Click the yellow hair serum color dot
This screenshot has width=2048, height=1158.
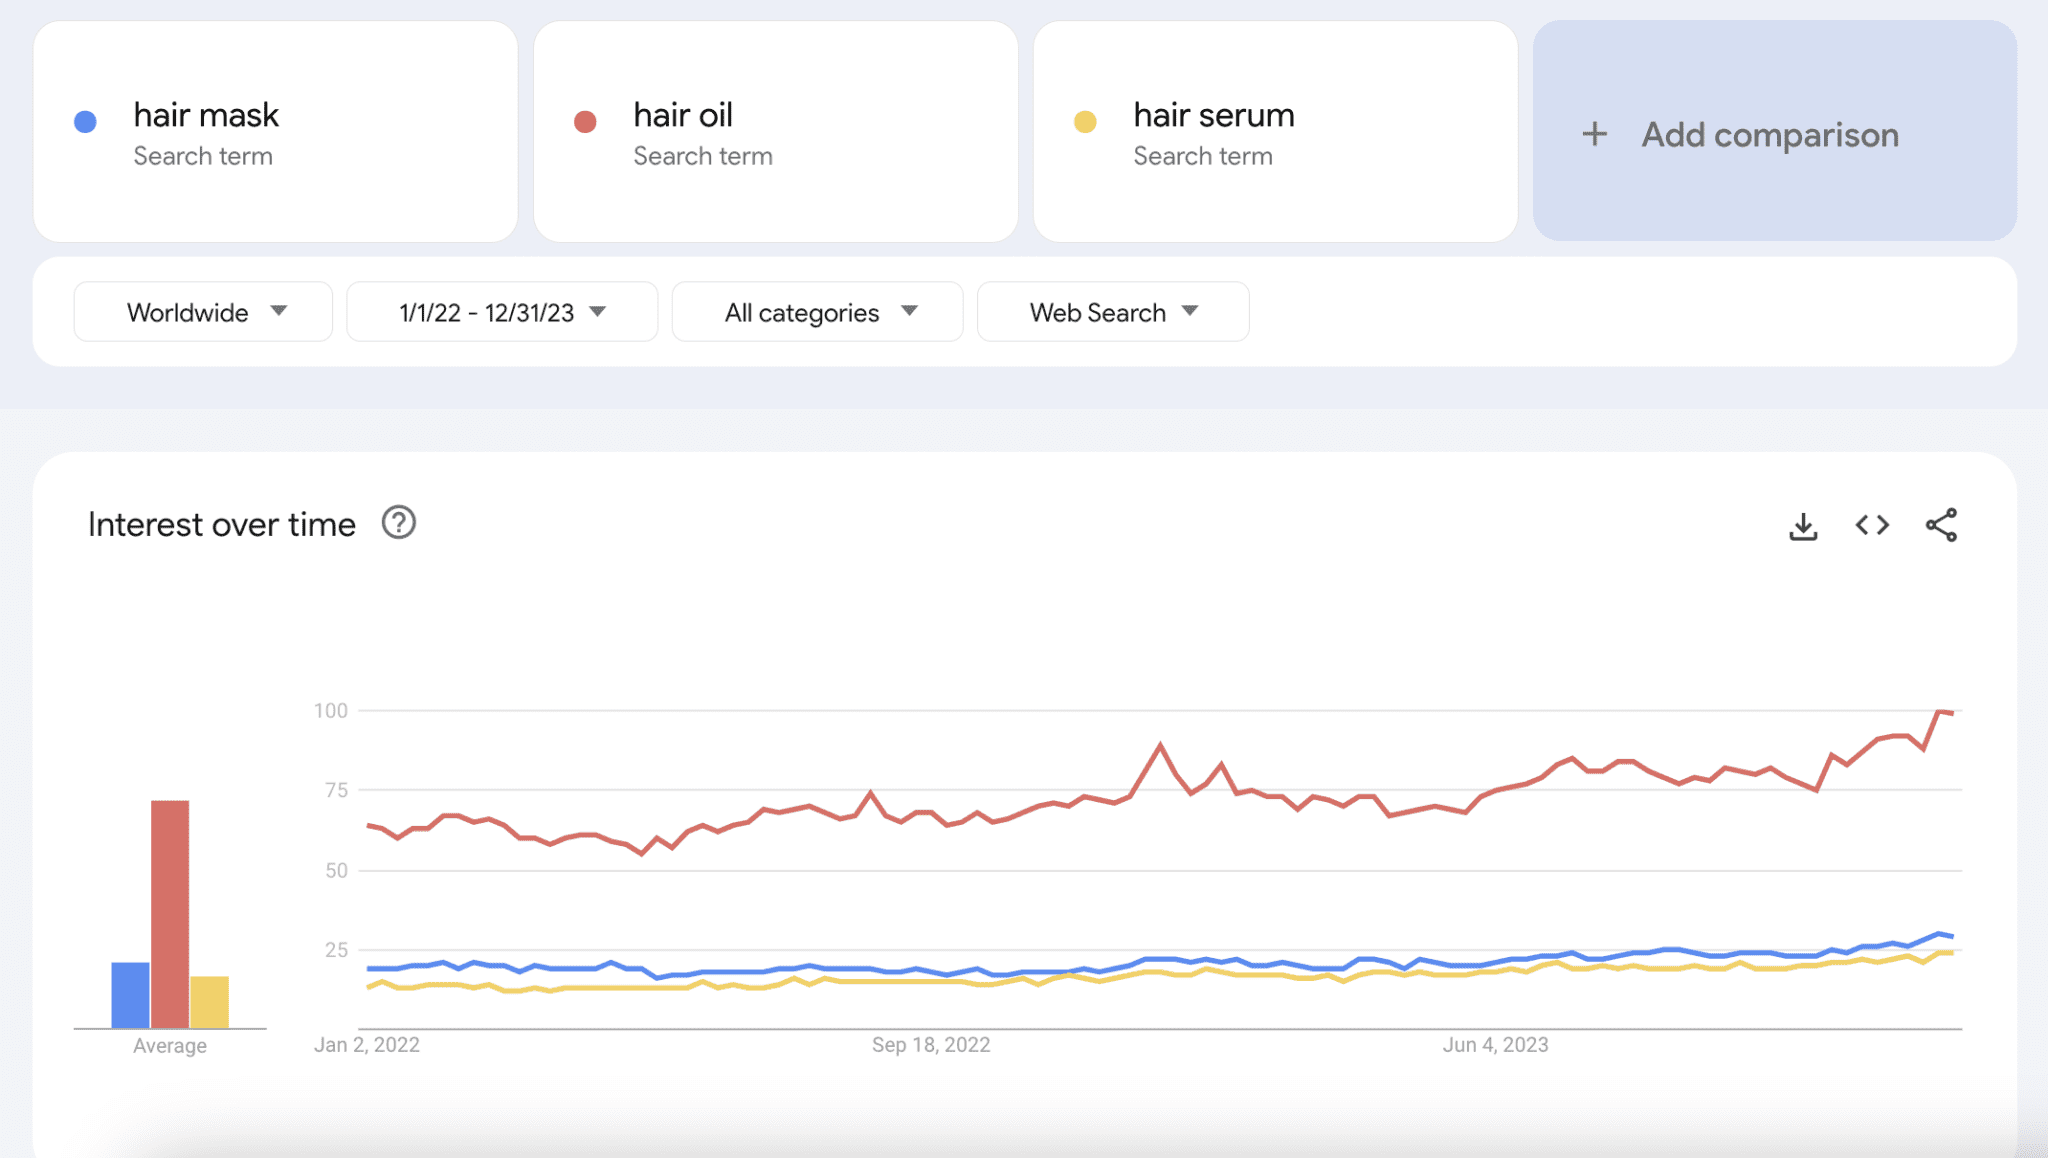[x=1085, y=122]
